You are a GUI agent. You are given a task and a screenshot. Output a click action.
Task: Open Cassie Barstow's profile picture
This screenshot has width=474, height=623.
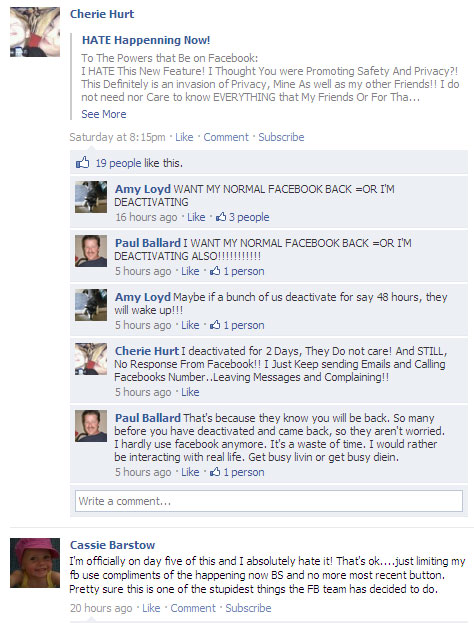[x=35, y=563]
